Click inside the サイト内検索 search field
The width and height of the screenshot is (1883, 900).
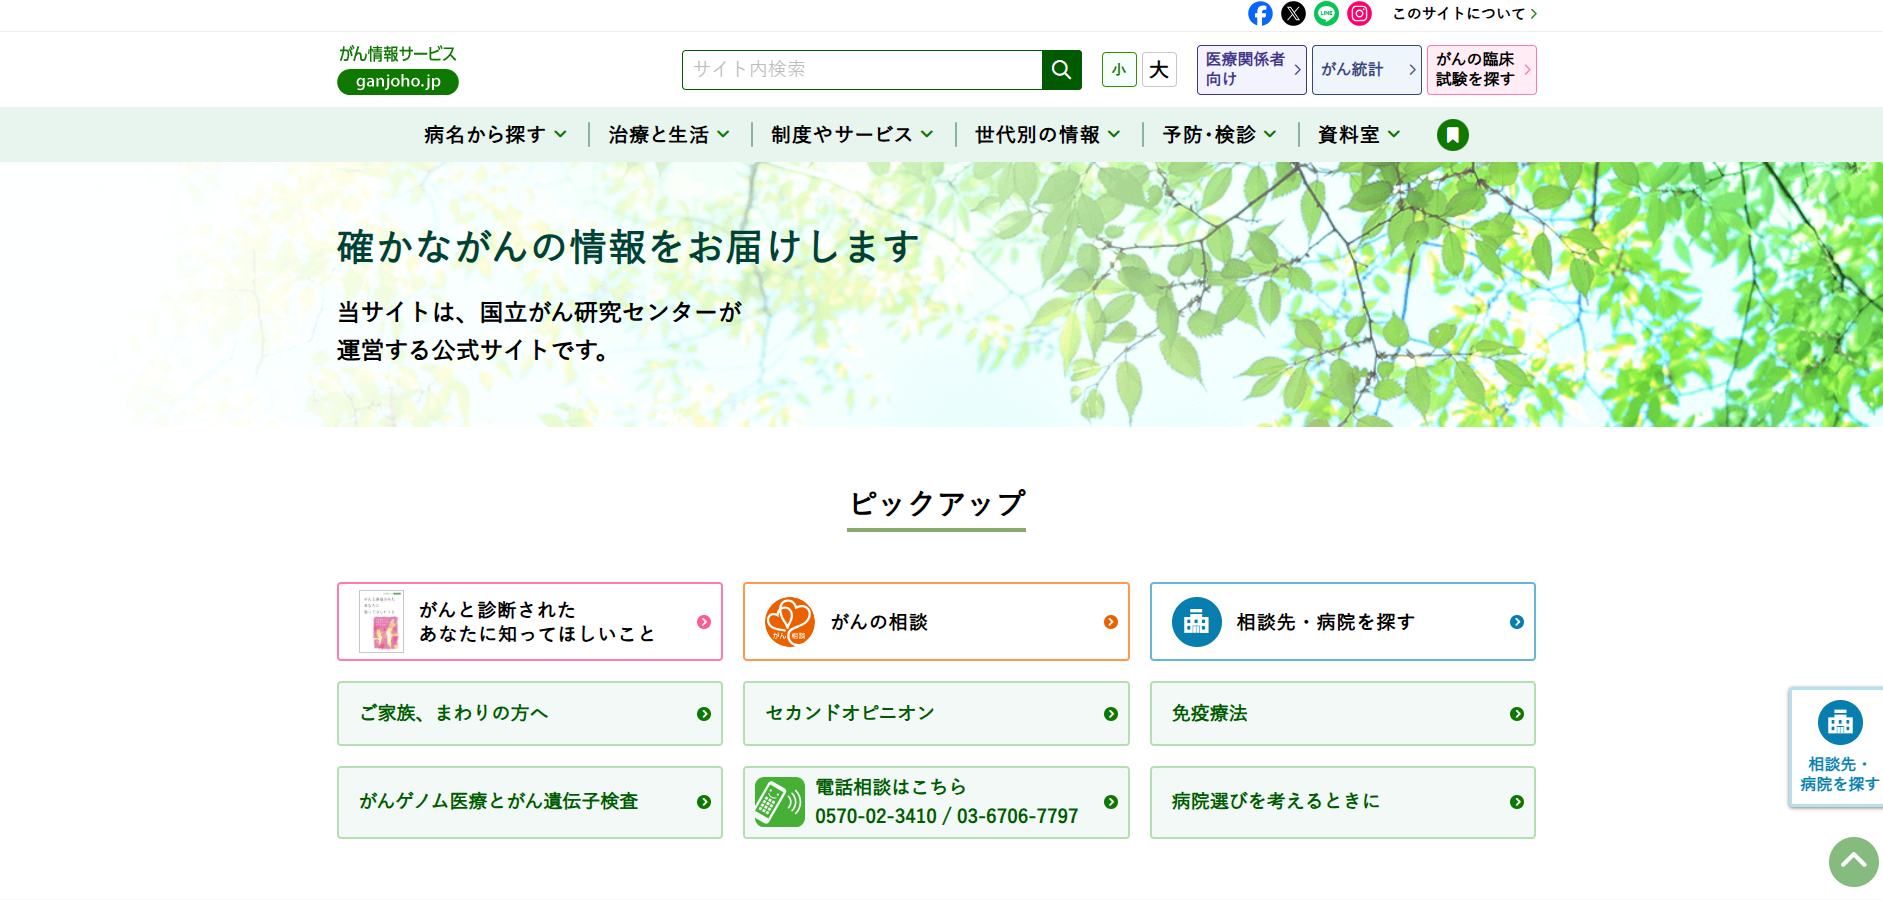[x=862, y=70]
